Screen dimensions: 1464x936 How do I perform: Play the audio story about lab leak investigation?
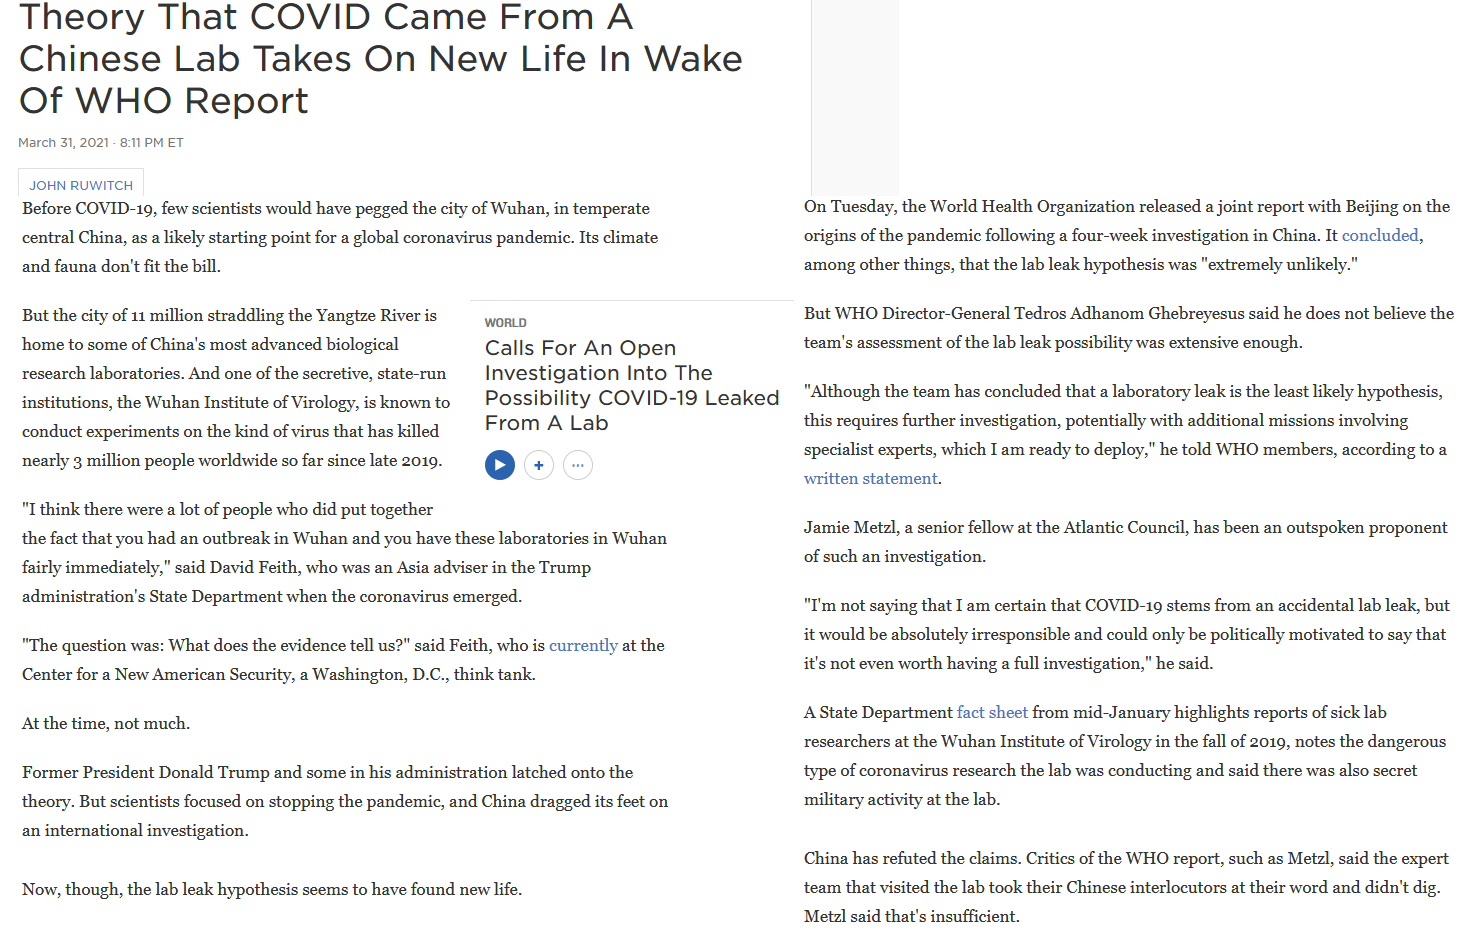tap(500, 465)
